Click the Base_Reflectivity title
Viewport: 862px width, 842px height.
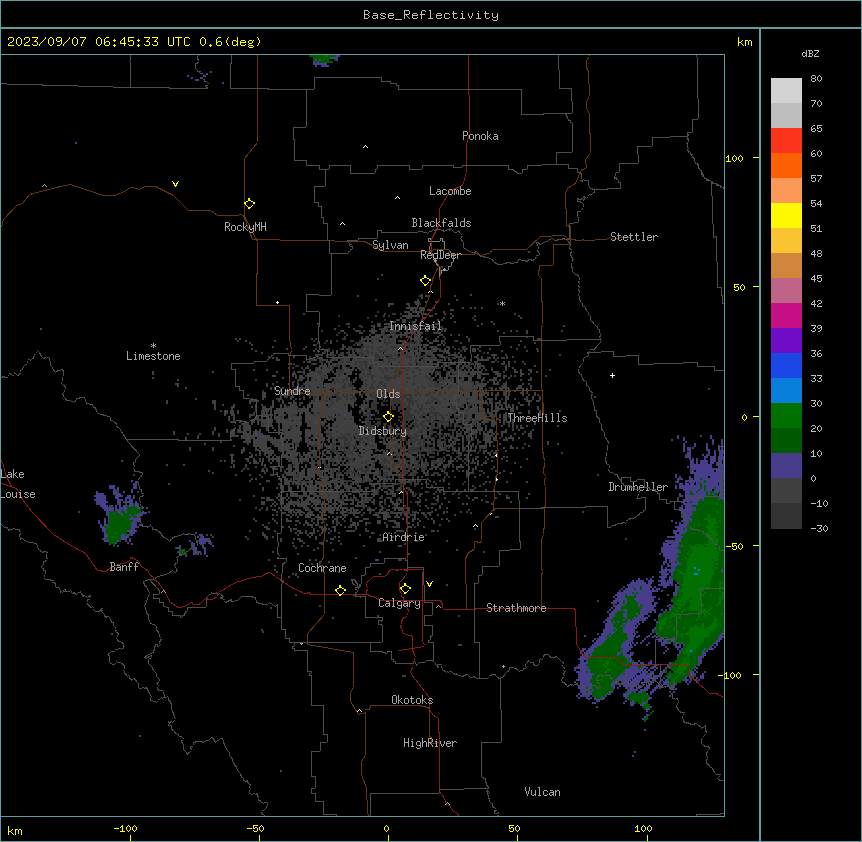coord(430,15)
